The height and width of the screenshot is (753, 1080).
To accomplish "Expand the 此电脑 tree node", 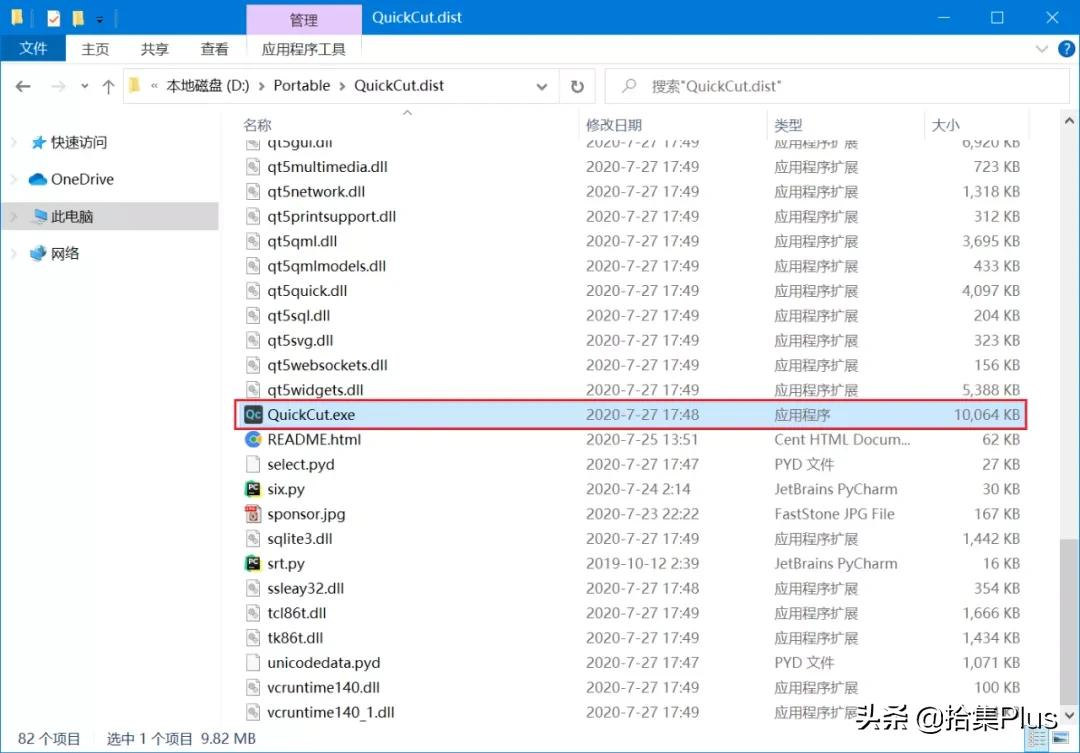I will (14, 216).
